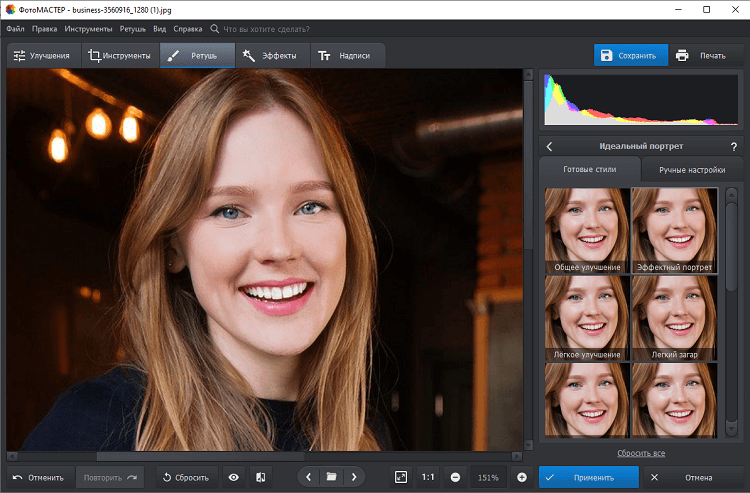
Task: Go to next photo arrow
Action: point(353,477)
